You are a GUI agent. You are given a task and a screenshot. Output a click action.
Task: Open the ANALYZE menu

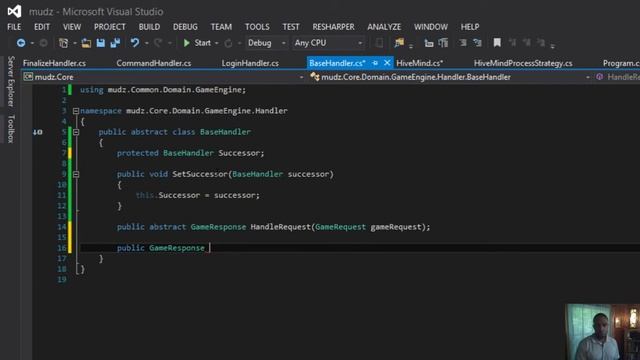coord(384,27)
